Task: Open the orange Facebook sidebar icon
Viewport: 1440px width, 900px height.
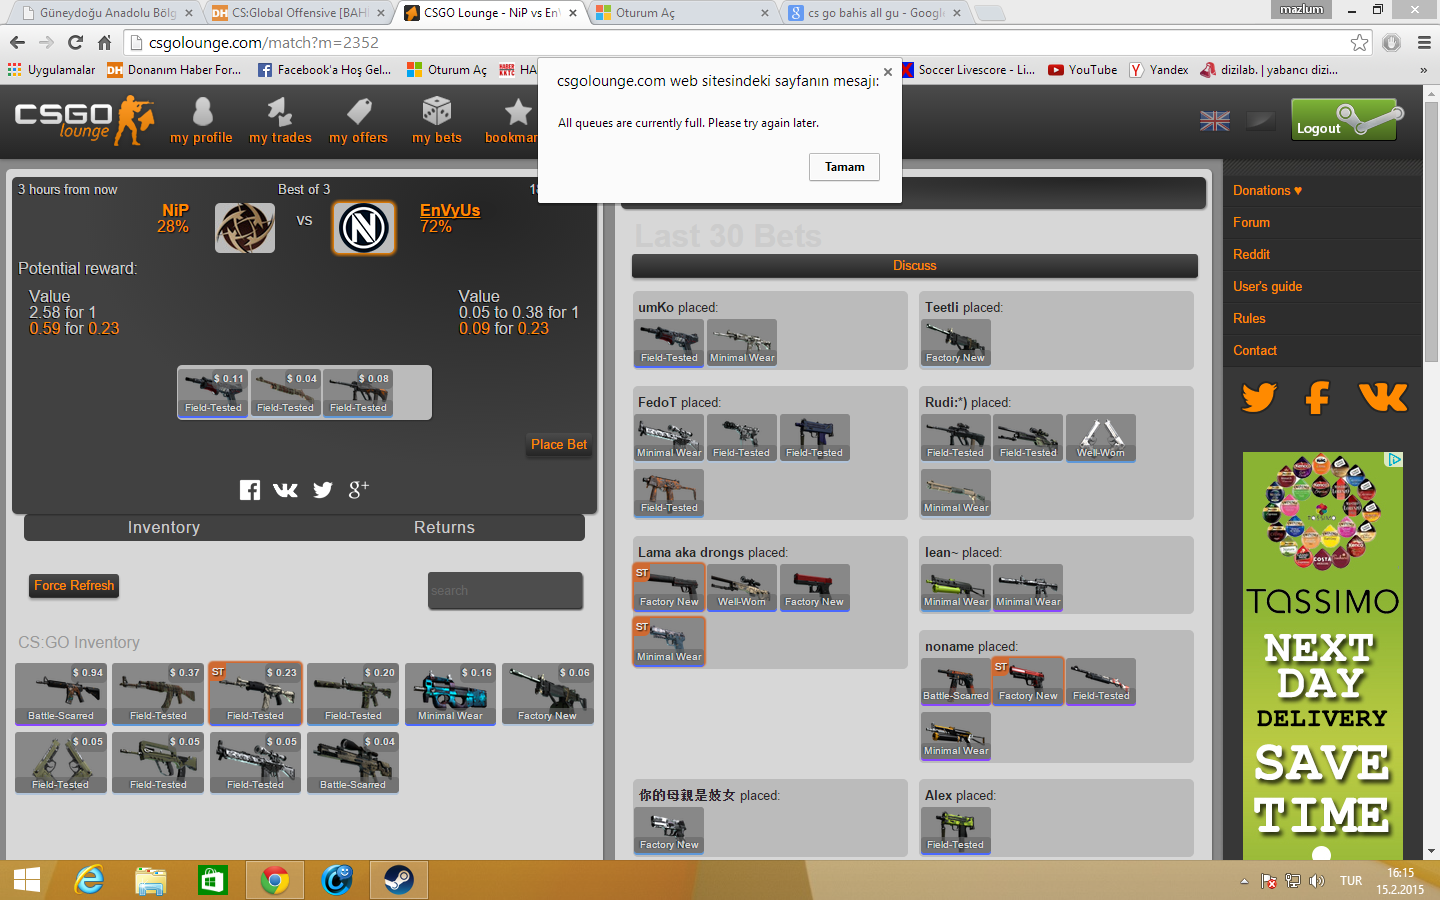Action: pos(1318,398)
